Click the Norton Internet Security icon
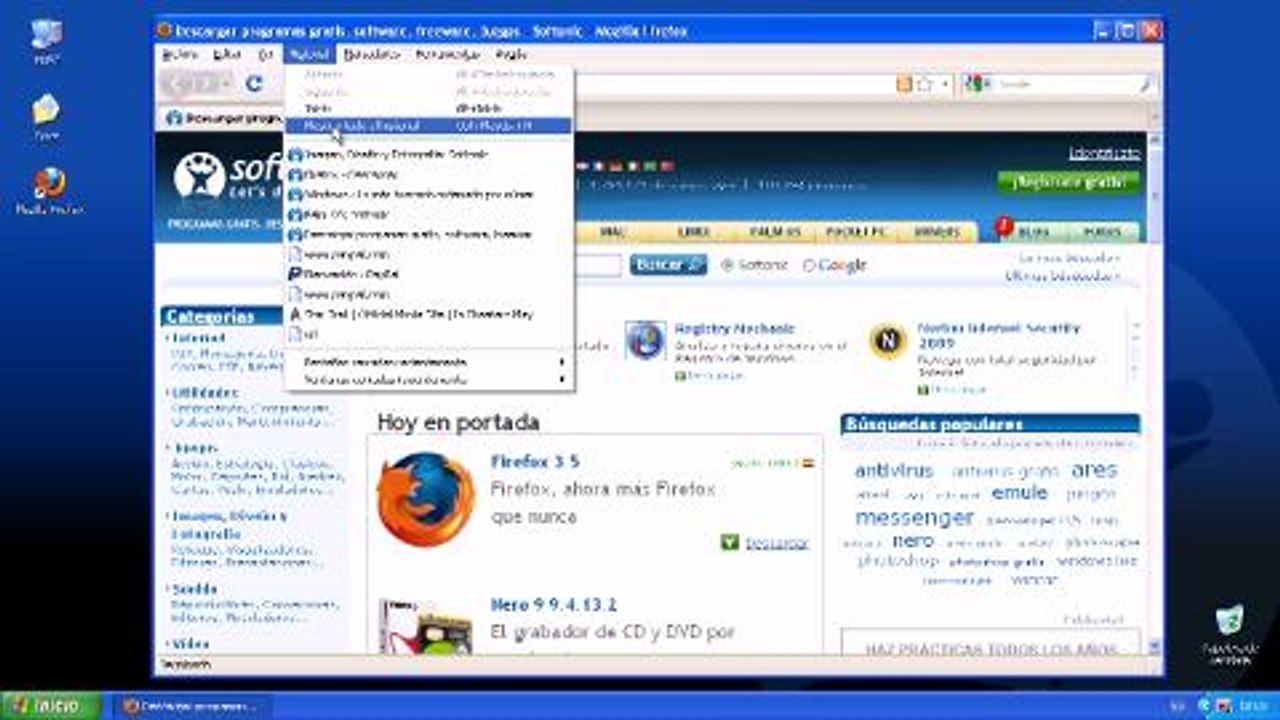 [x=887, y=340]
